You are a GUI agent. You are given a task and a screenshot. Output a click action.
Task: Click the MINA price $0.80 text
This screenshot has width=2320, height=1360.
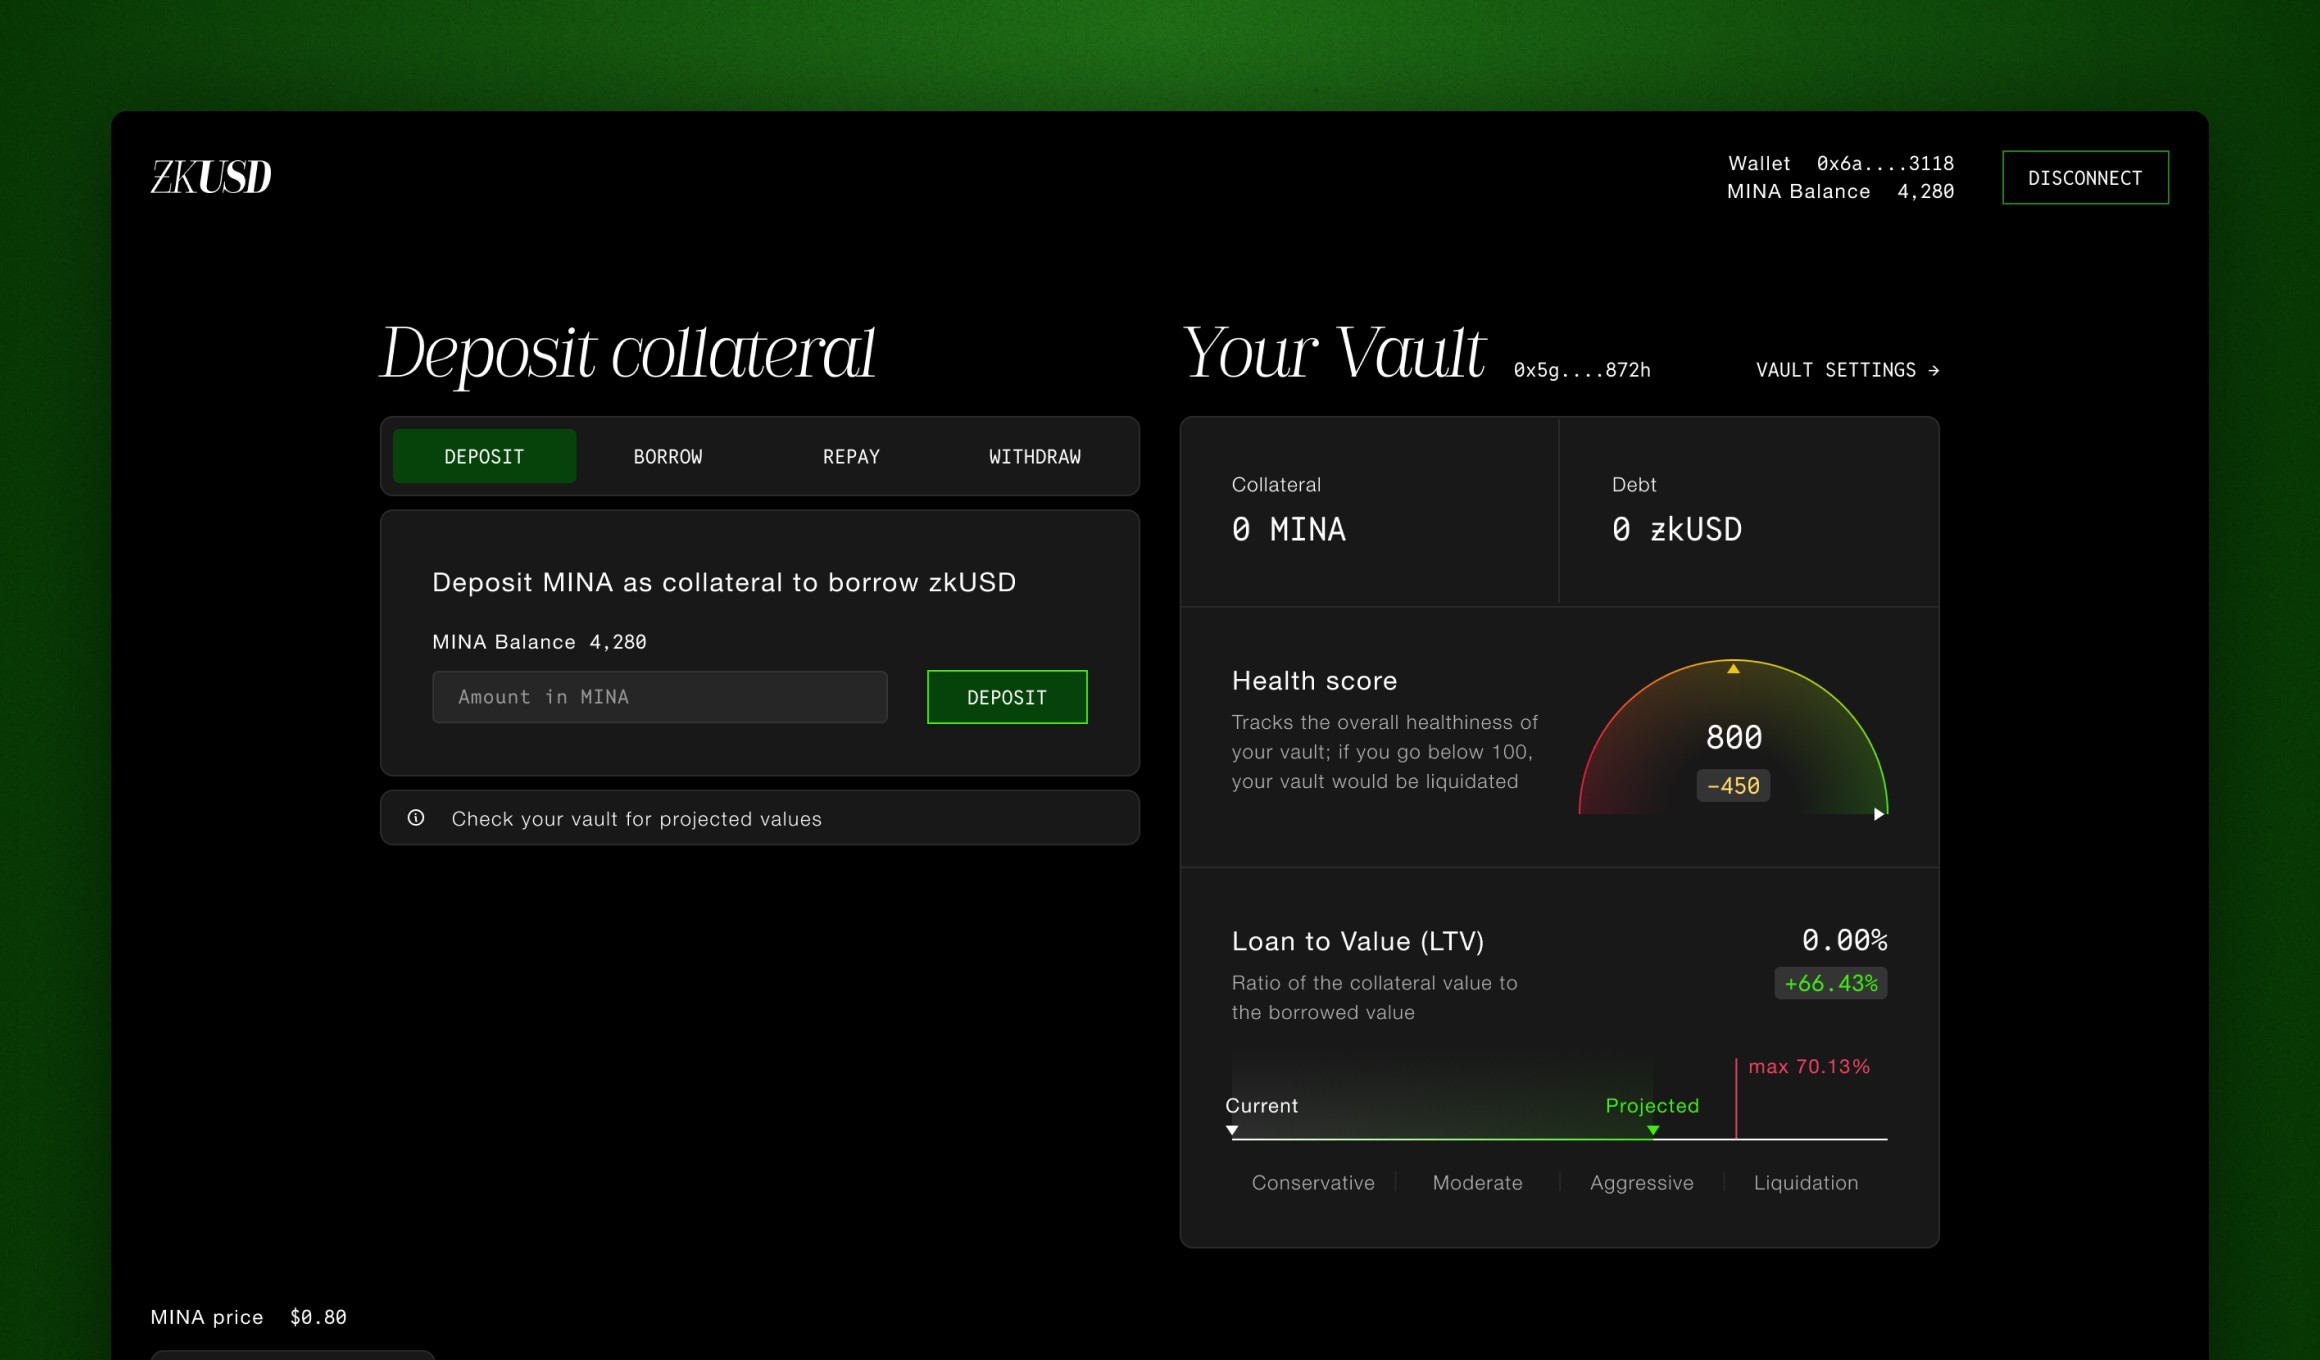point(249,1317)
